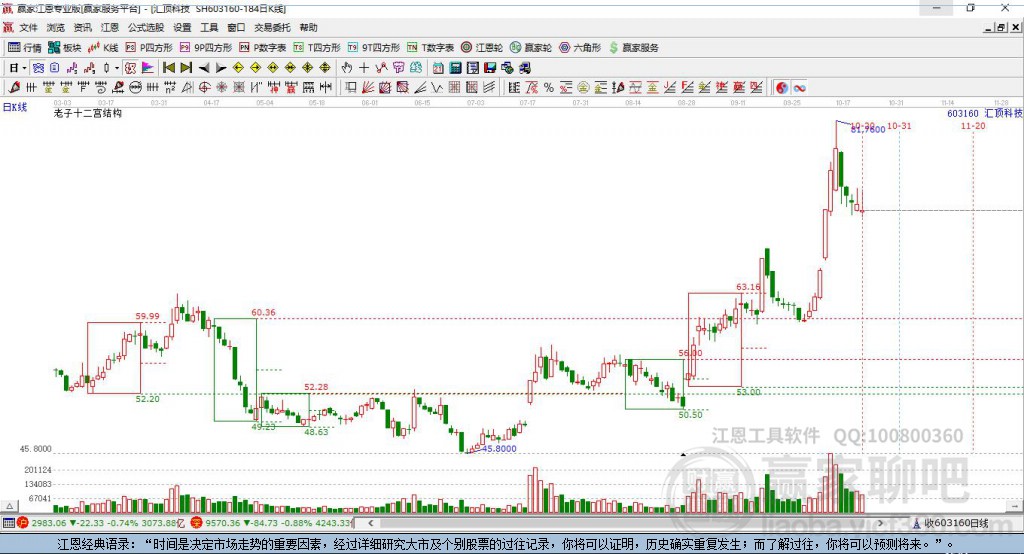Viewport: 1024px width, 554px height.
Task: Select the hand pan tool
Action: [x=347, y=68]
